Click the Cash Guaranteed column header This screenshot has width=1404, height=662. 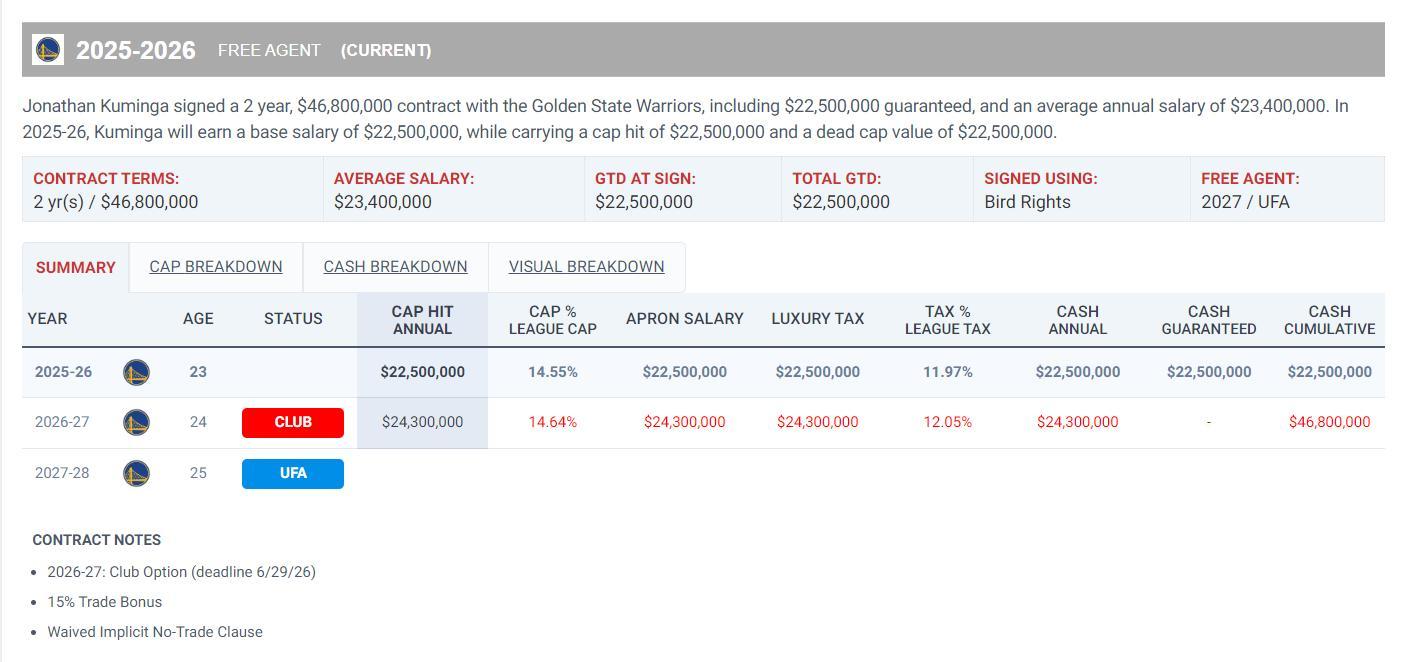tap(1208, 320)
